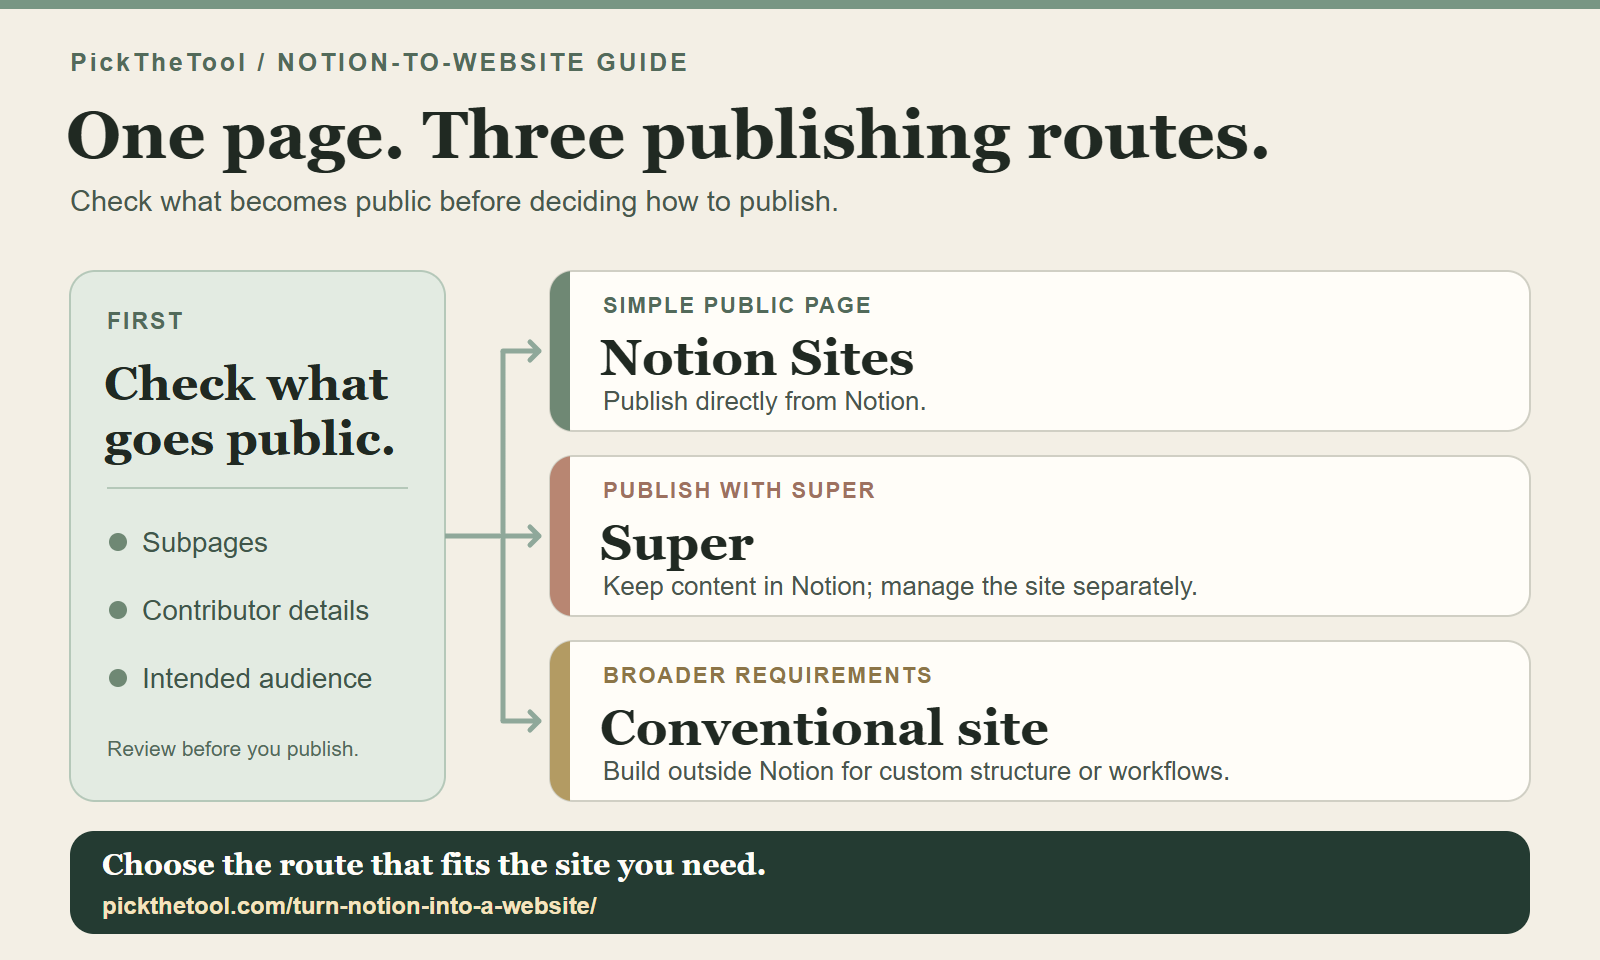This screenshot has width=1600, height=960.
Task: Click the Contributor details list item
Action: coord(255,610)
